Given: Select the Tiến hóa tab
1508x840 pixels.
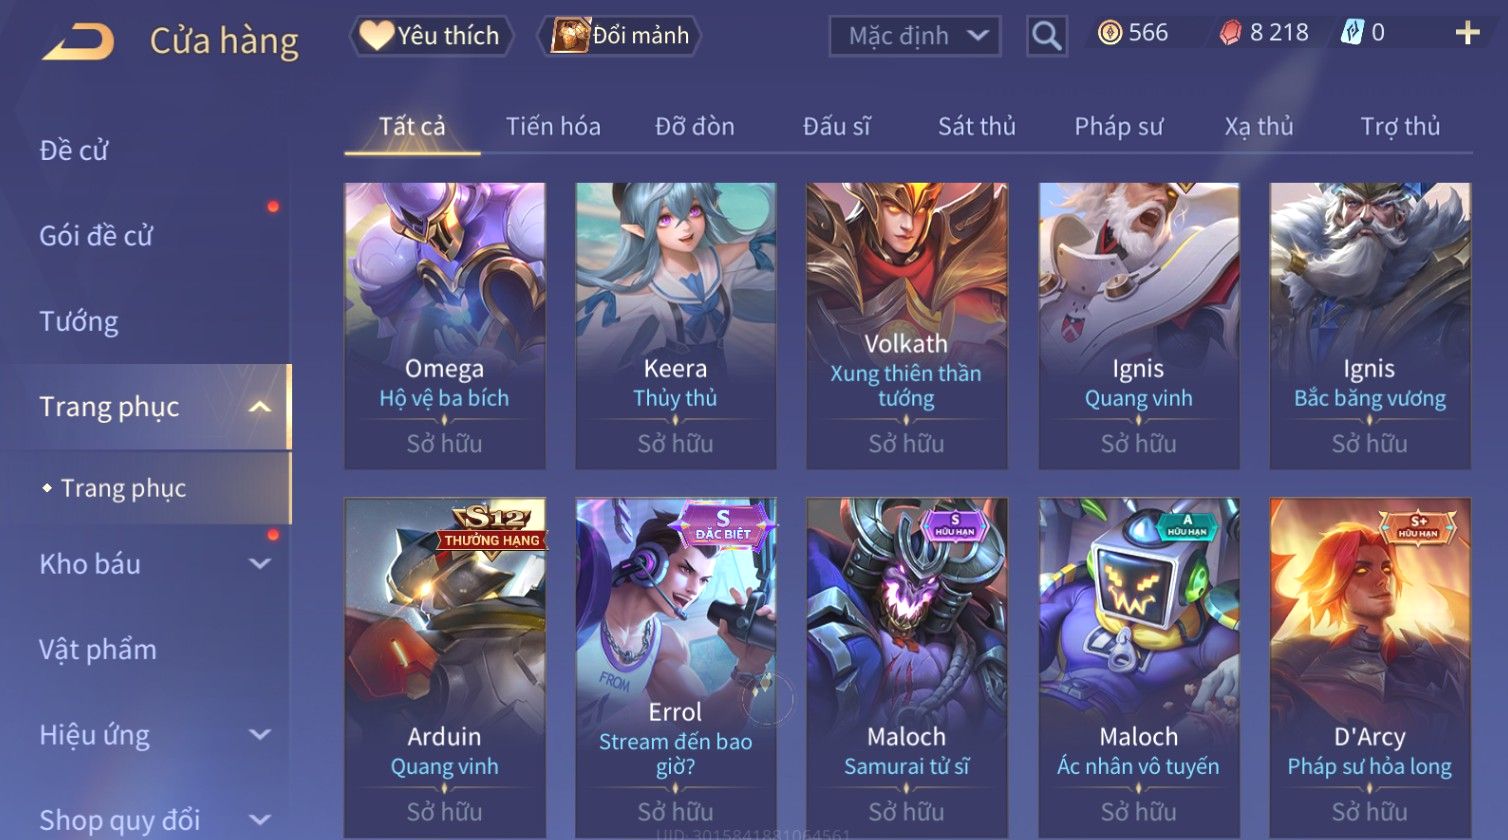Looking at the screenshot, I should click(553, 127).
